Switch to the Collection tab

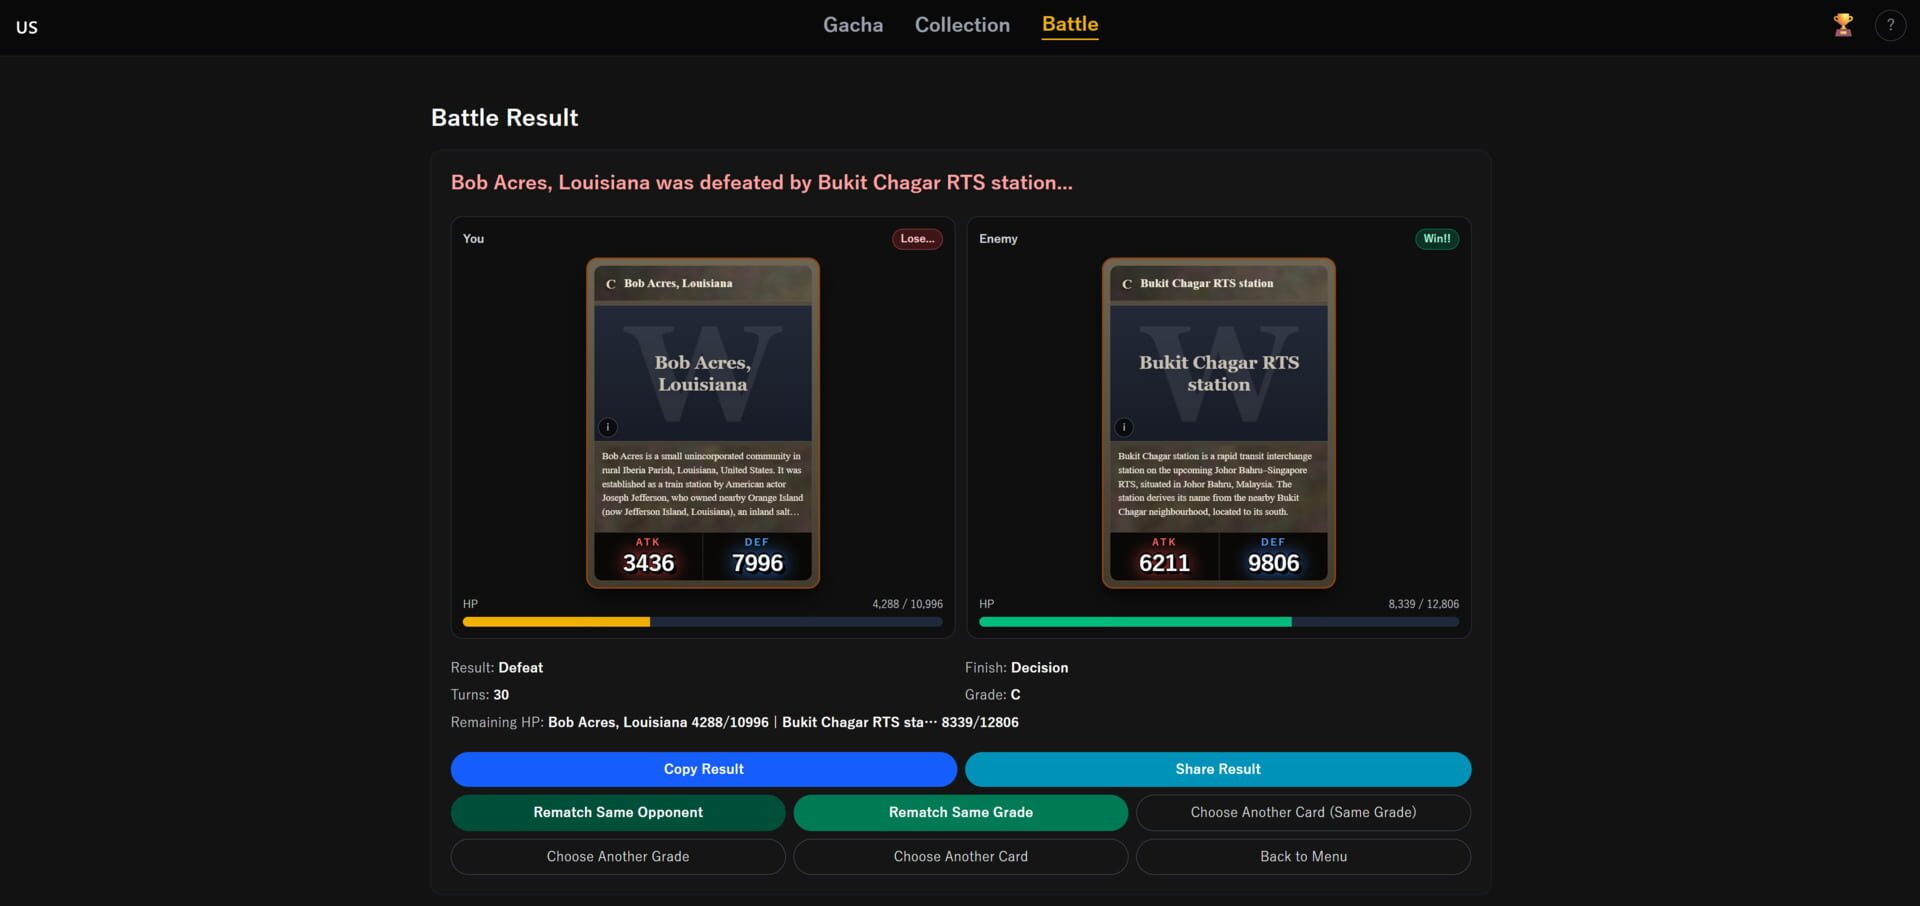pyautogui.click(x=961, y=25)
